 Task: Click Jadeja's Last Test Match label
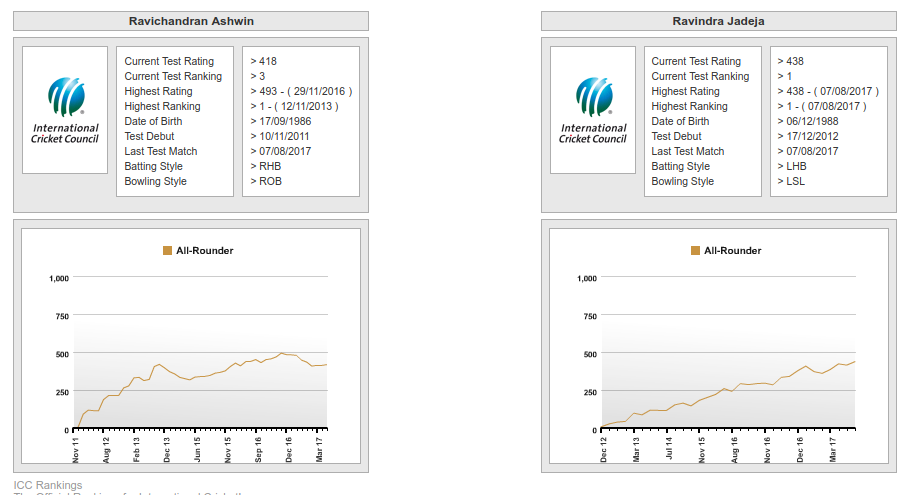pyautogui.click(x=688, y=152)
